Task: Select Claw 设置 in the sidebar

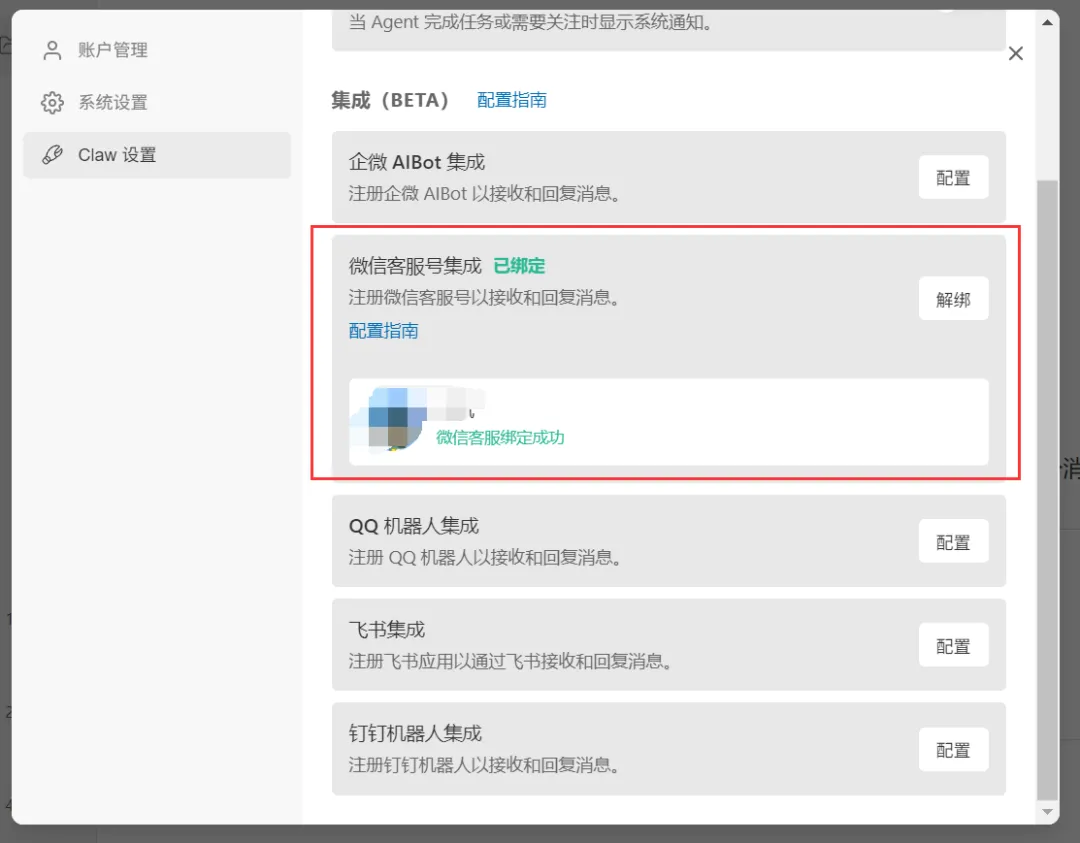Action: coord(157,155)
